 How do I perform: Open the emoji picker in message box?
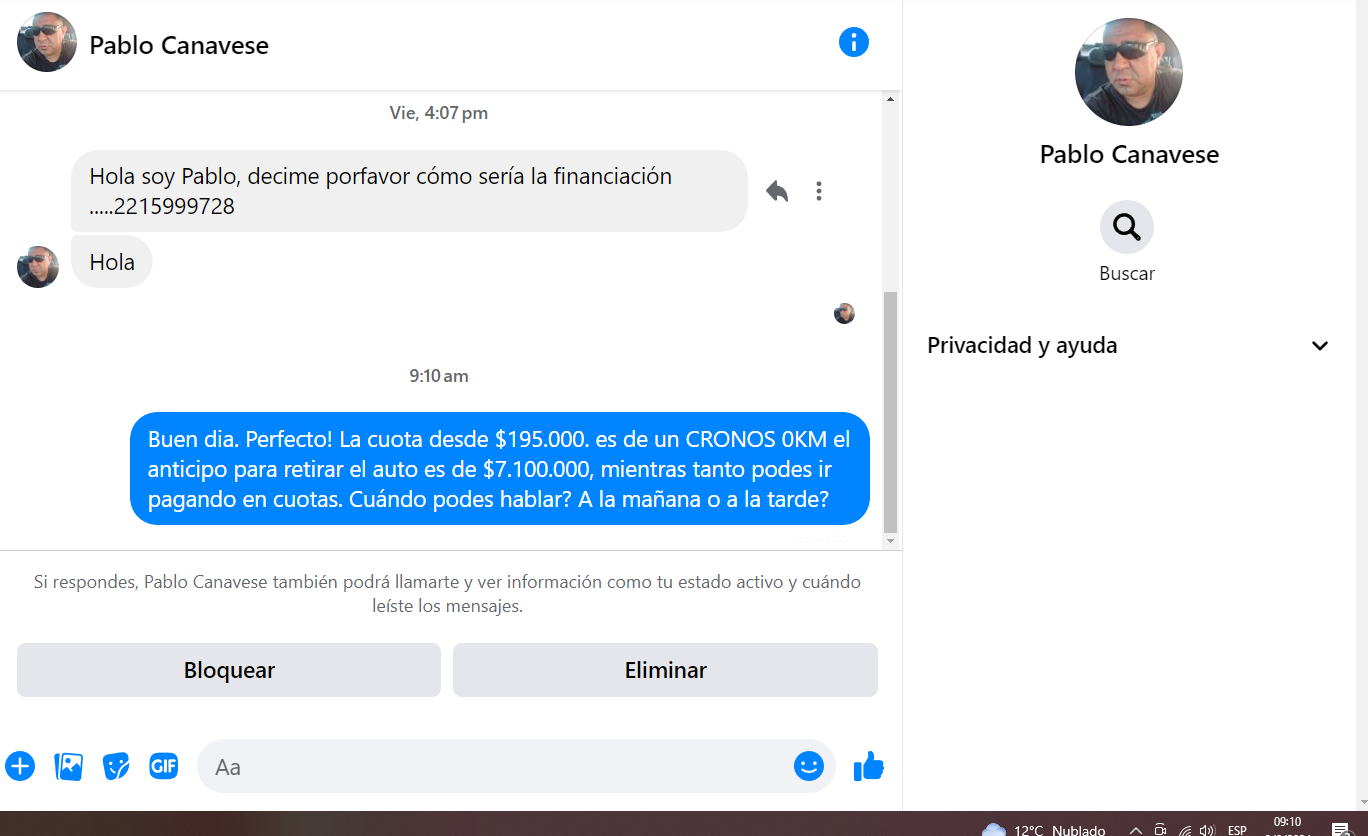point(808,767)
